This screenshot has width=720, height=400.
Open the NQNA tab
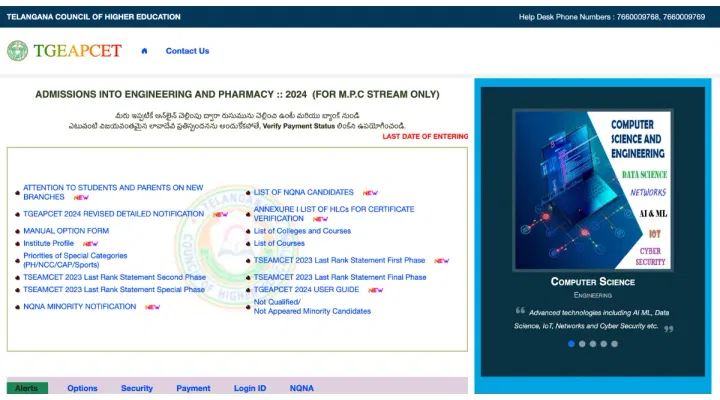[301, 388]
